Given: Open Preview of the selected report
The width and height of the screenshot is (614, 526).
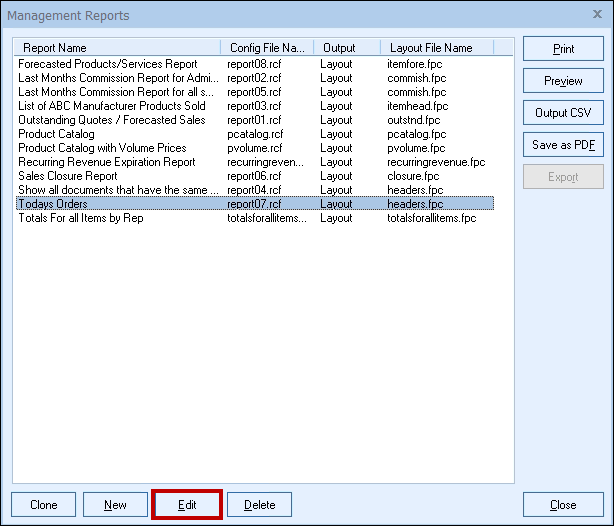Looking at the screenshot, I should [x=563, y=81].
